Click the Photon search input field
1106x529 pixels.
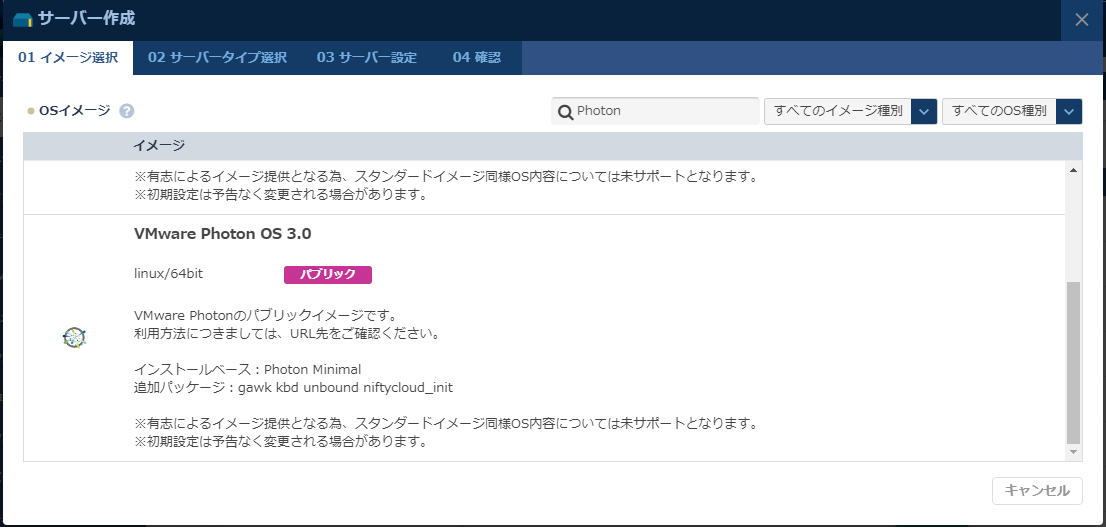655,111
